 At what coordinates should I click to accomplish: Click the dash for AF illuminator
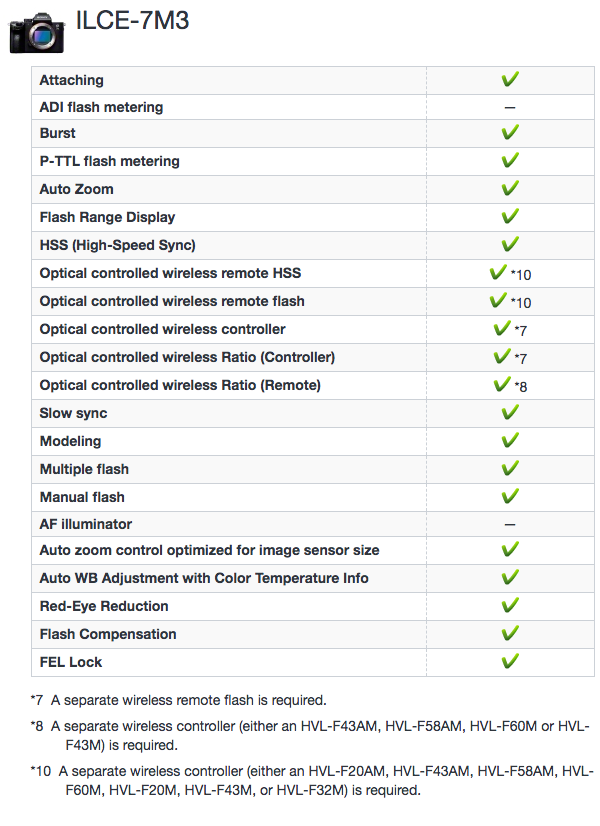coord(510,524)
